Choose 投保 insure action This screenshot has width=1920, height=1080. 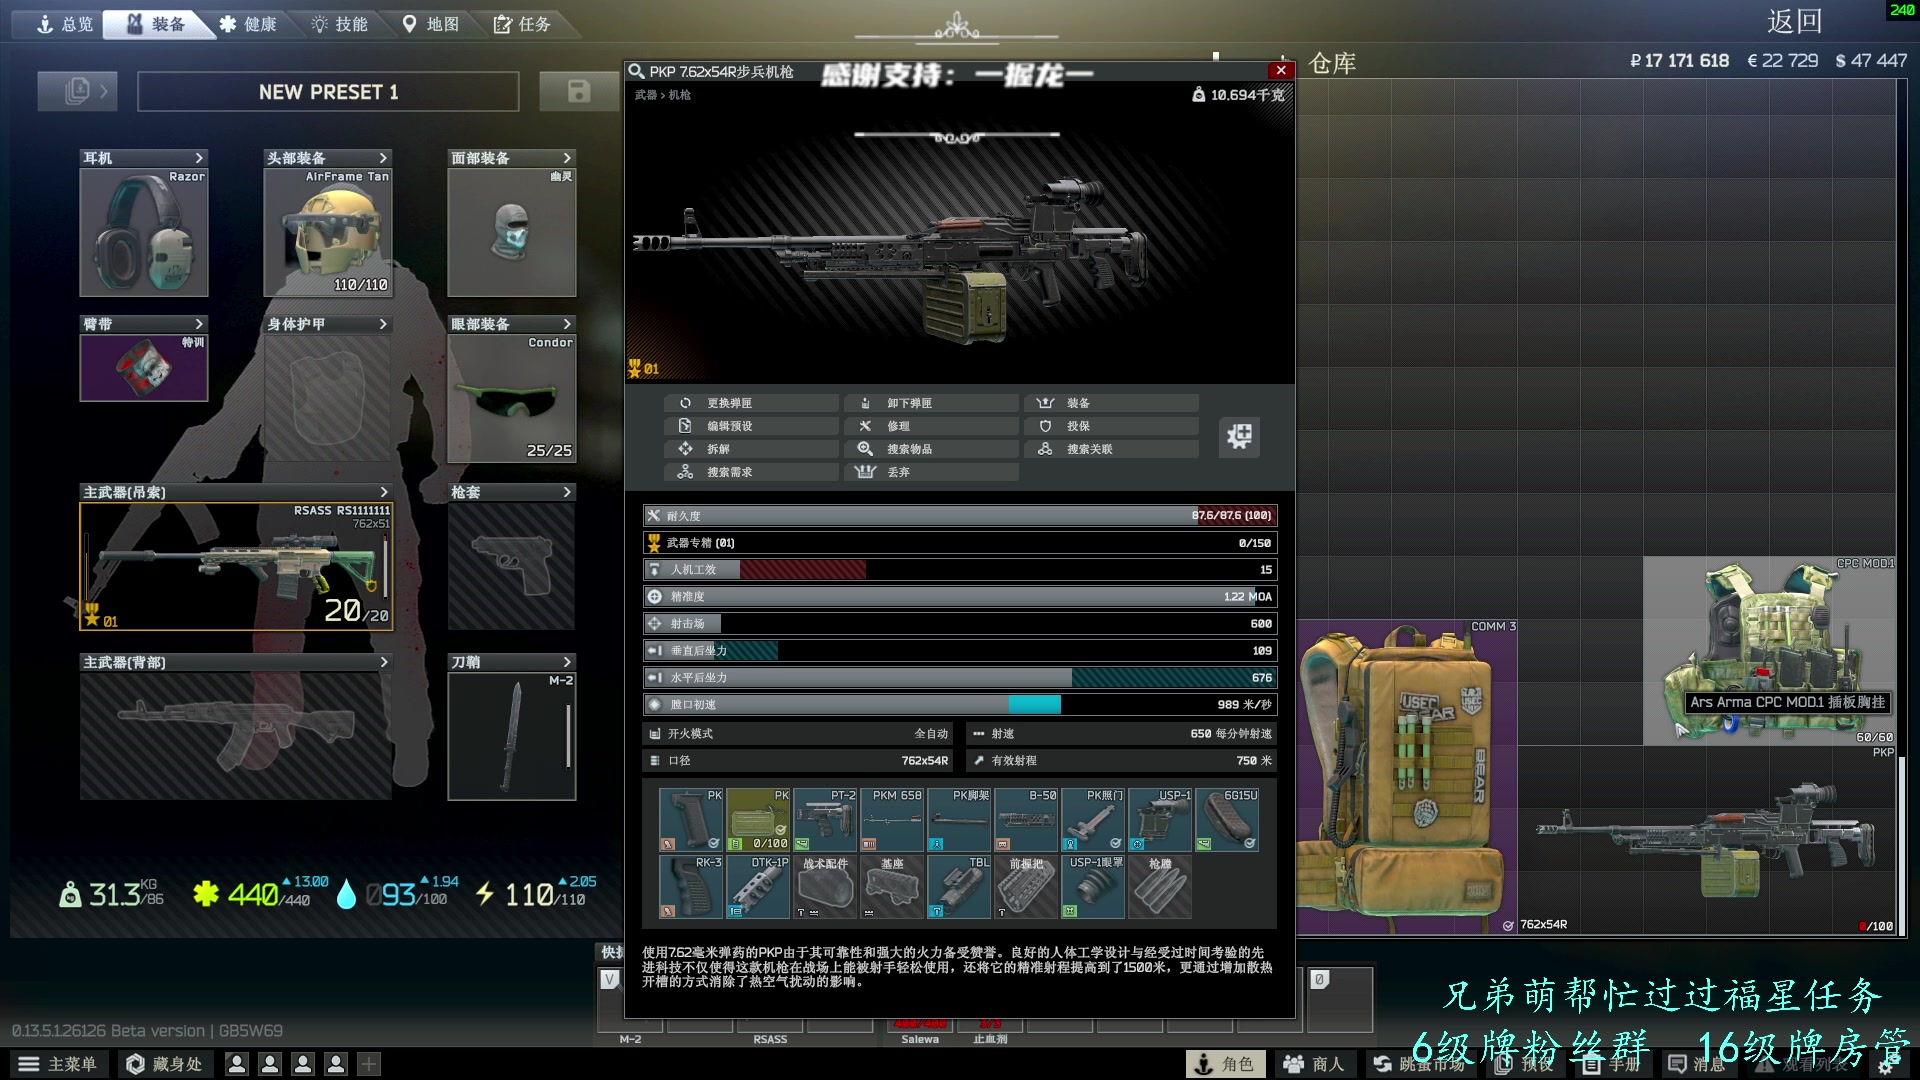[1112, 426]
